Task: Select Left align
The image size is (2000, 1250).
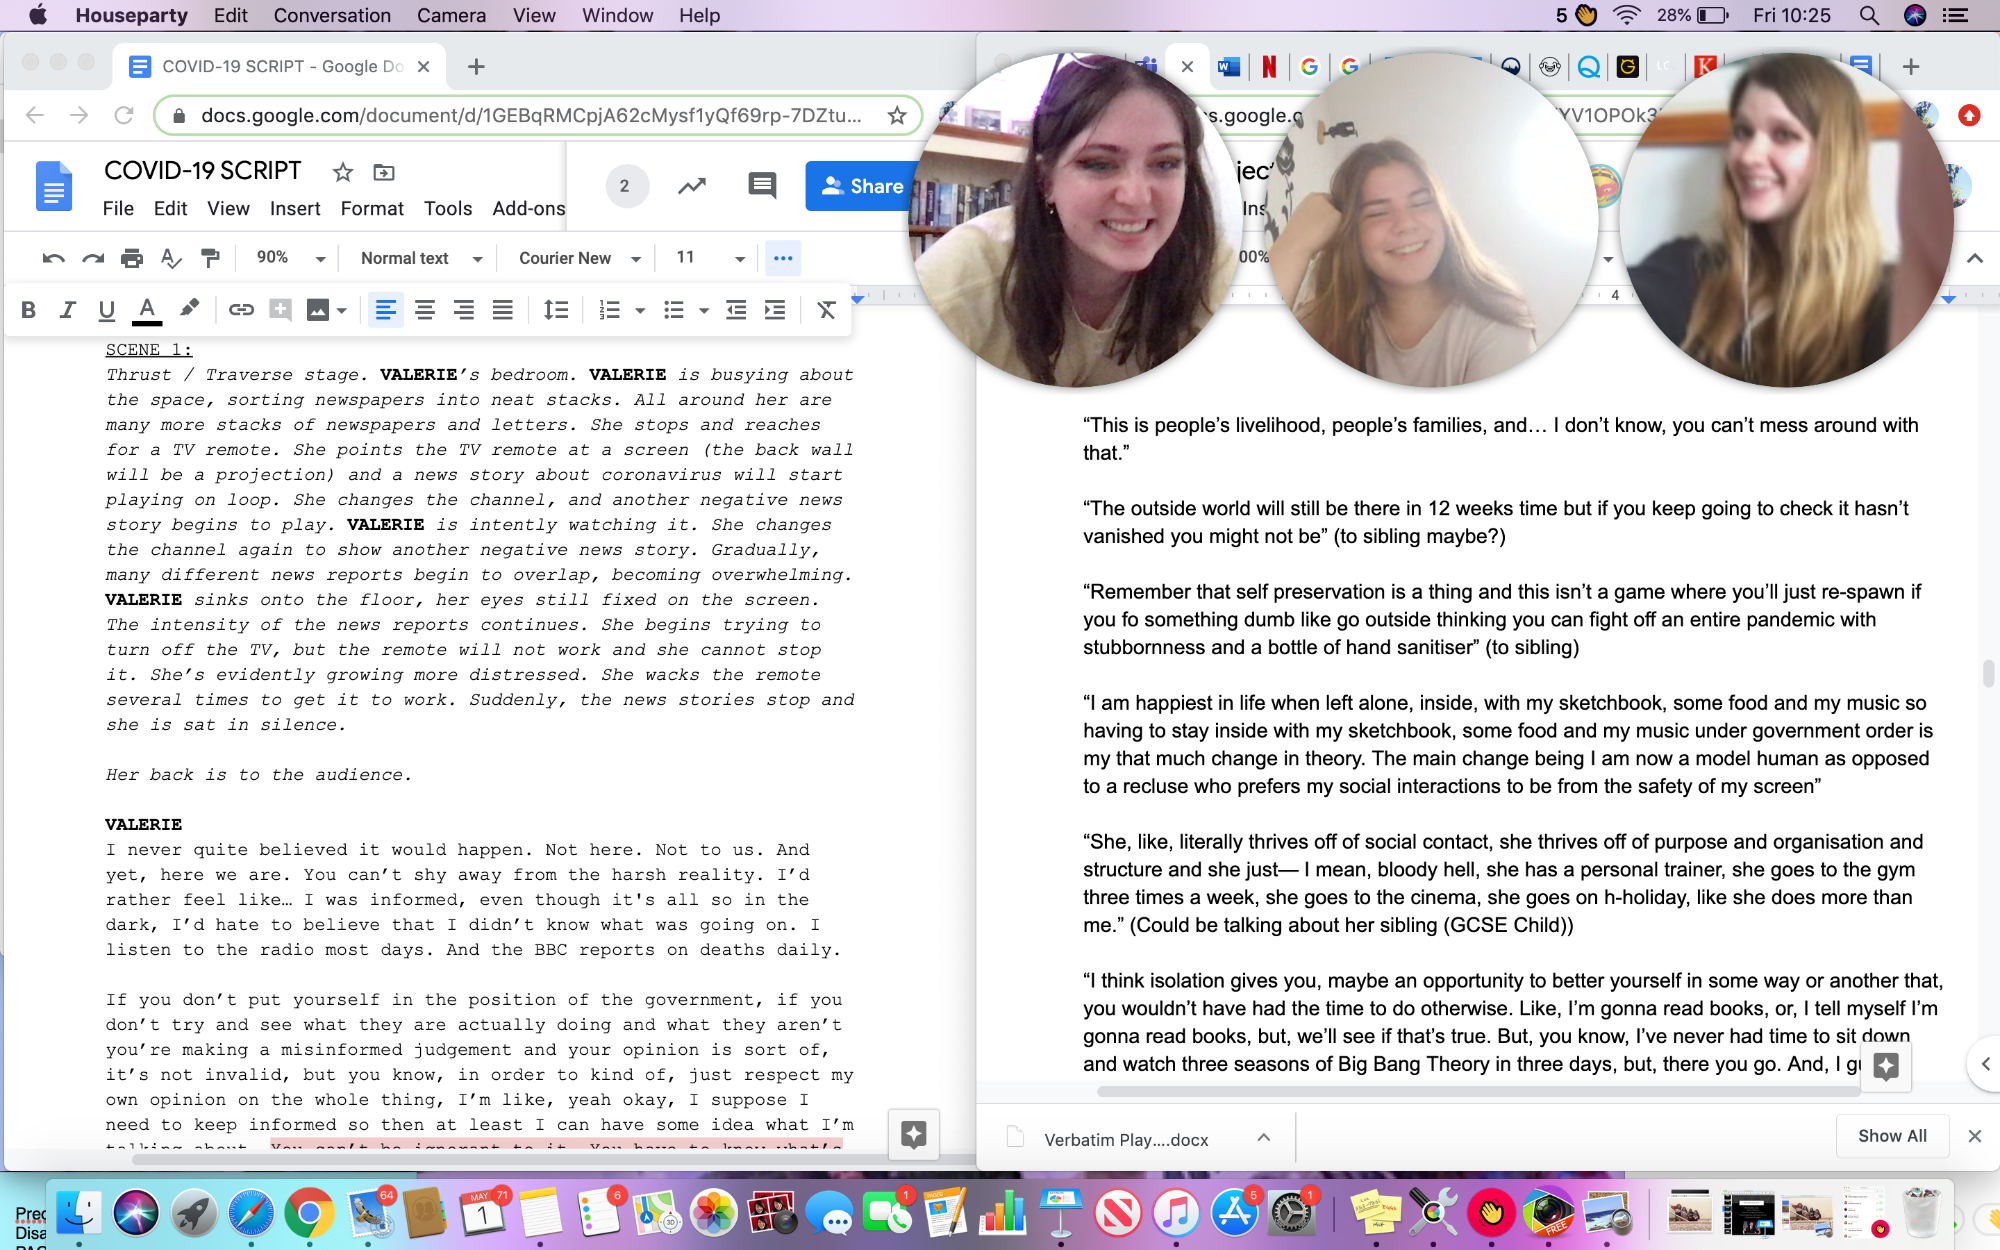Action: tap(385, 310)
